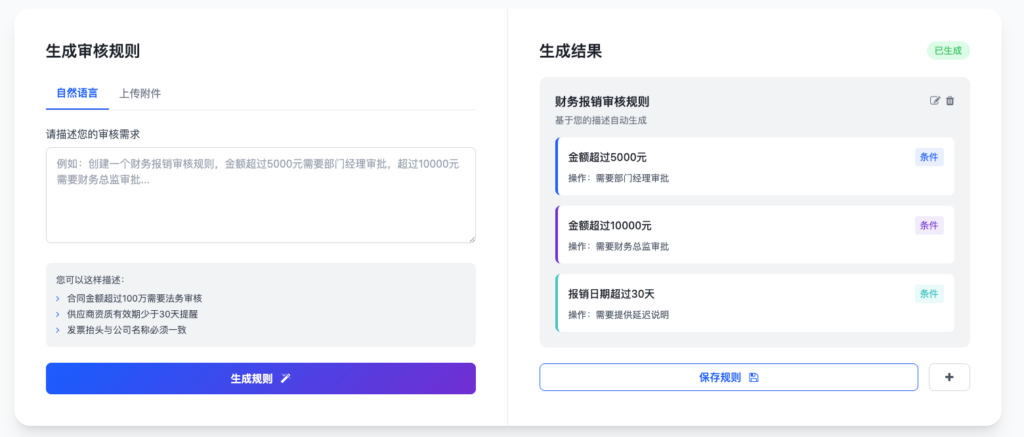Click the magic wand icon on 生成规则
Image resolution: width=1024 pixels, height=437 pixels.
click(x=286, y=379)
